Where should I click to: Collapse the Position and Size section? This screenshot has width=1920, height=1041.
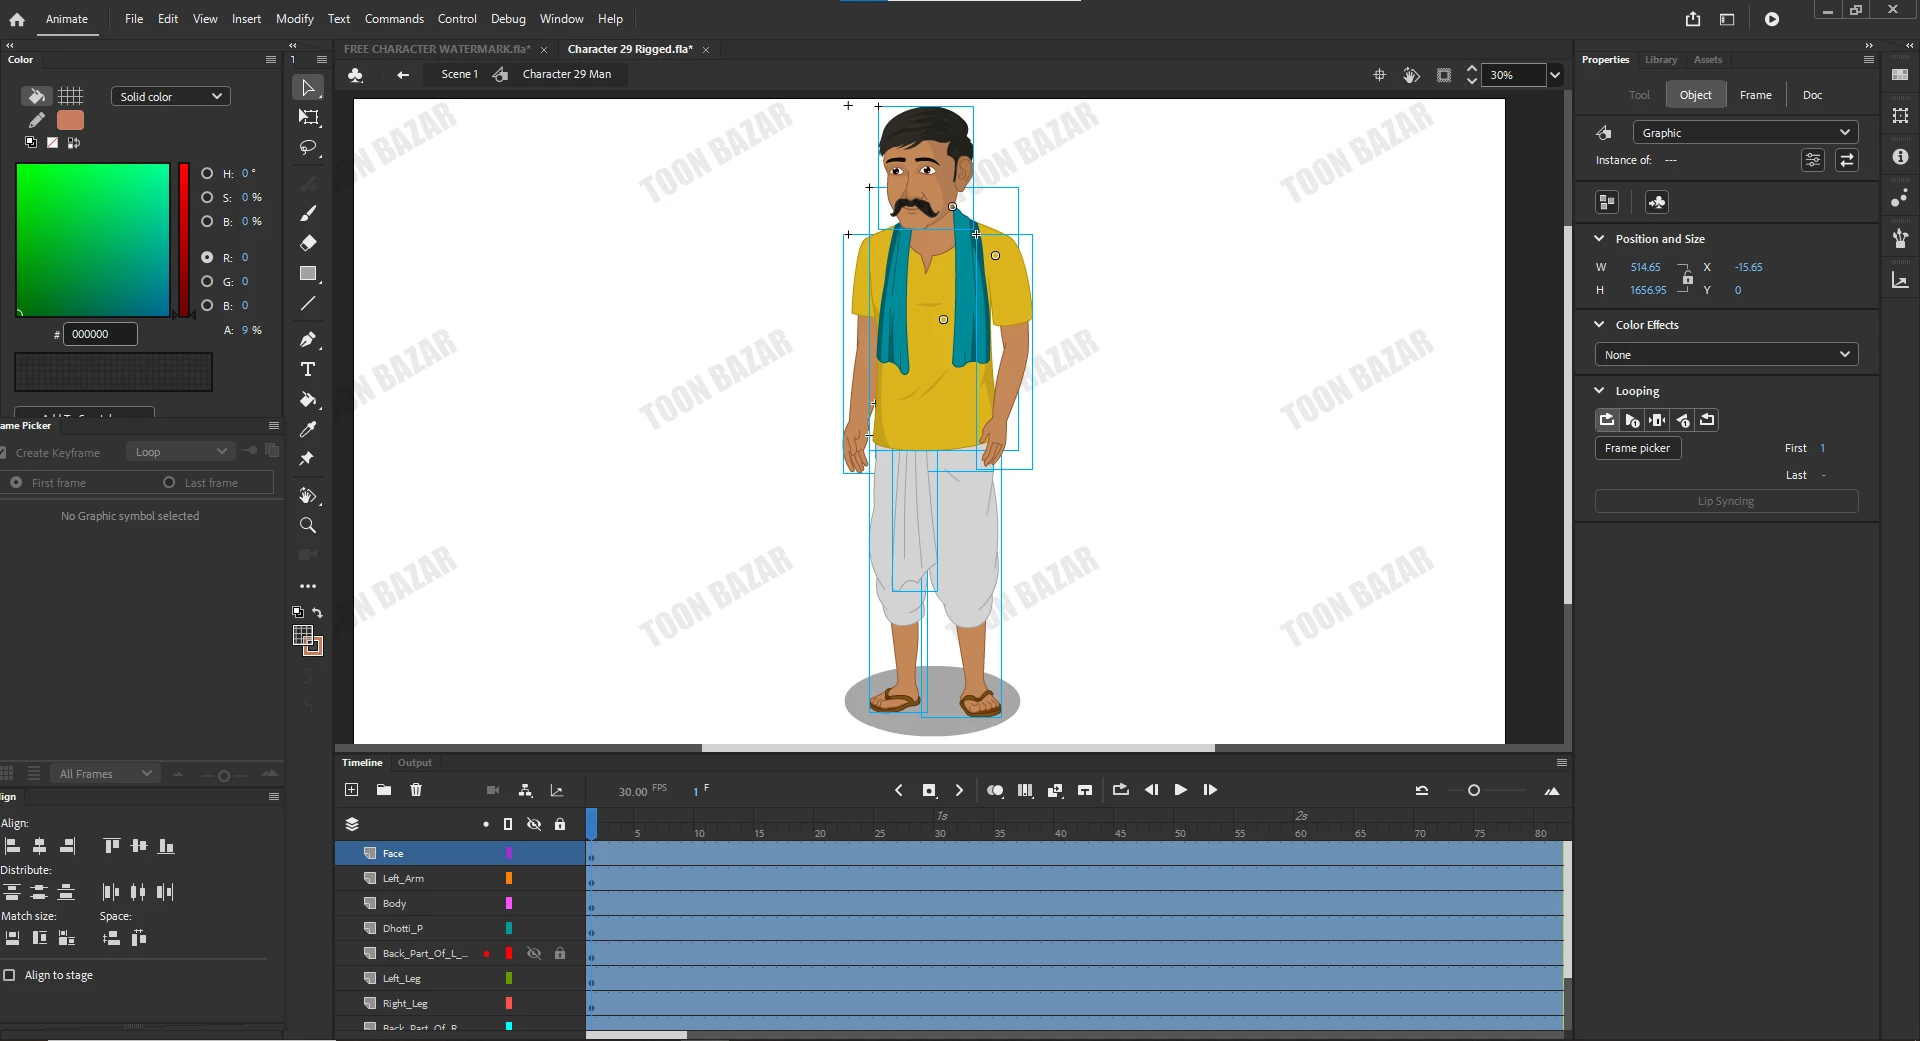coord(1599,239)
